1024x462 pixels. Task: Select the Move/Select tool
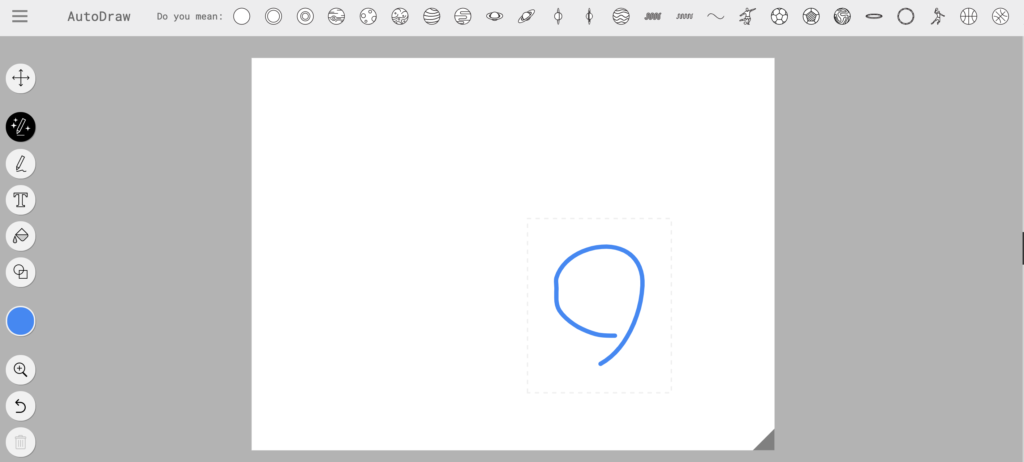coord(21,78)
